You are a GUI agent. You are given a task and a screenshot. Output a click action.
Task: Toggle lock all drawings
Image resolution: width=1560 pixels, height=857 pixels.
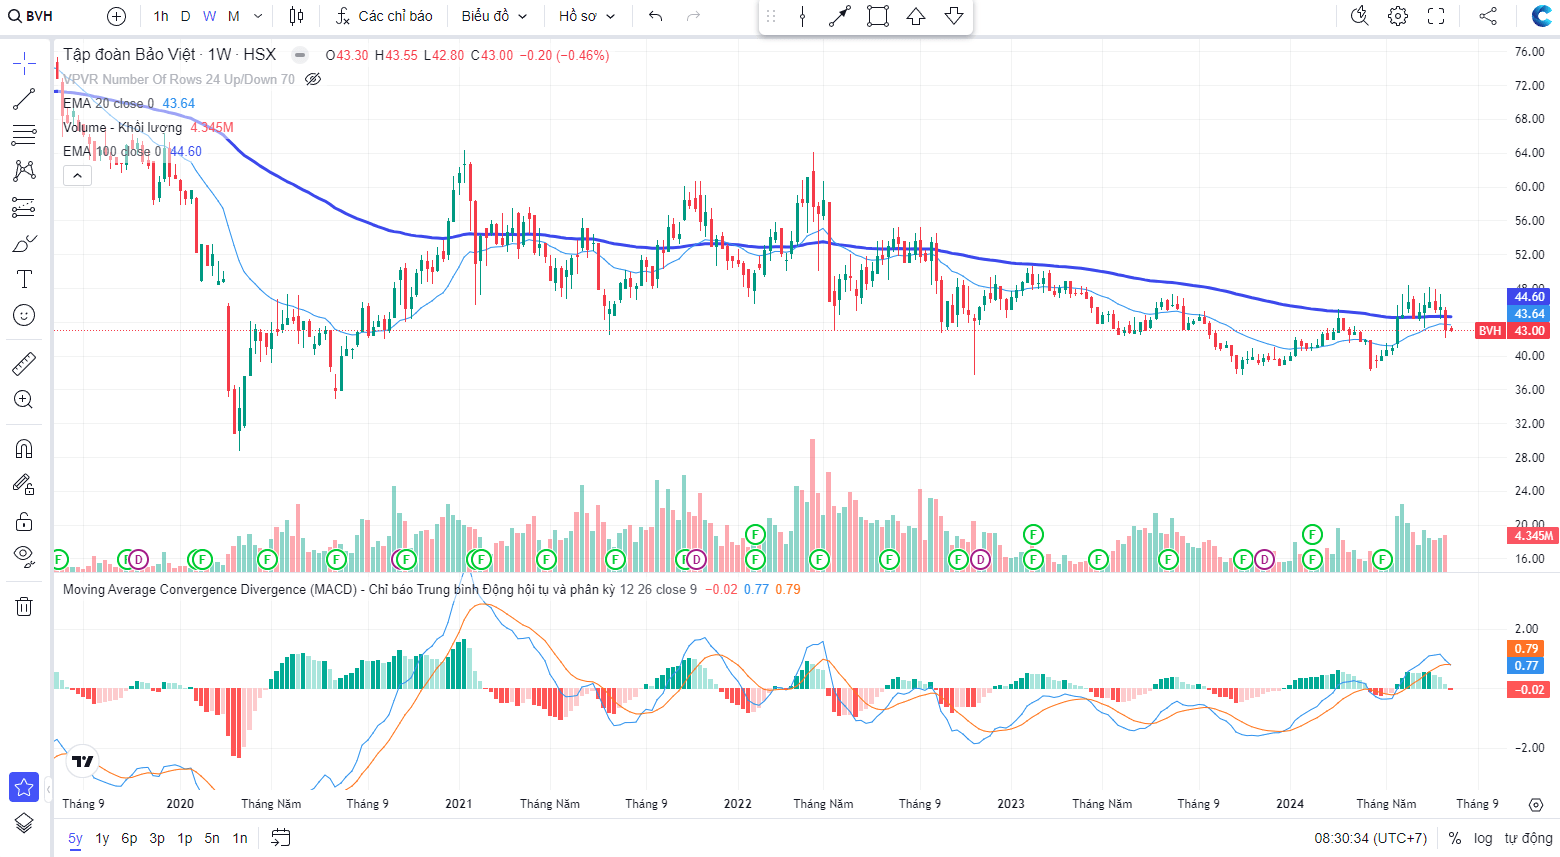[x=24, y=521]
